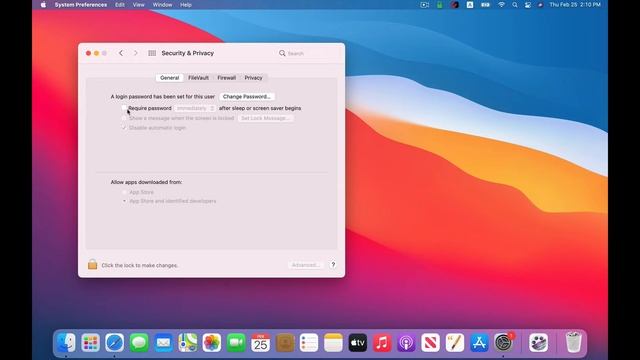Viewport: 640px width, 360px height.
Task: Open the Apple menu
Action: (x=43, y=5)
